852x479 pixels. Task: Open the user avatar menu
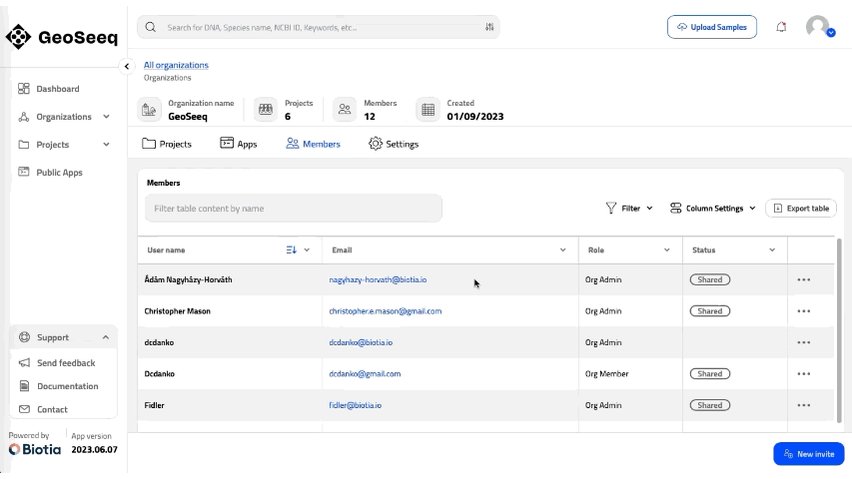(819, 27)
